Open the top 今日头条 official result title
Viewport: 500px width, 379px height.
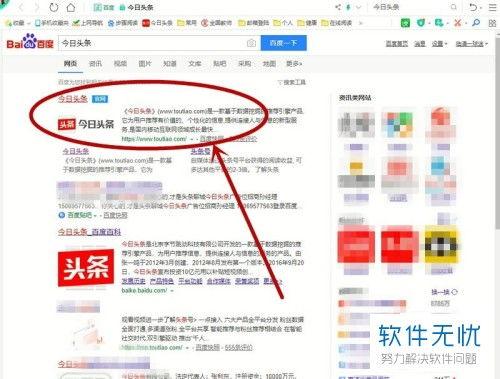click(73, 99)
